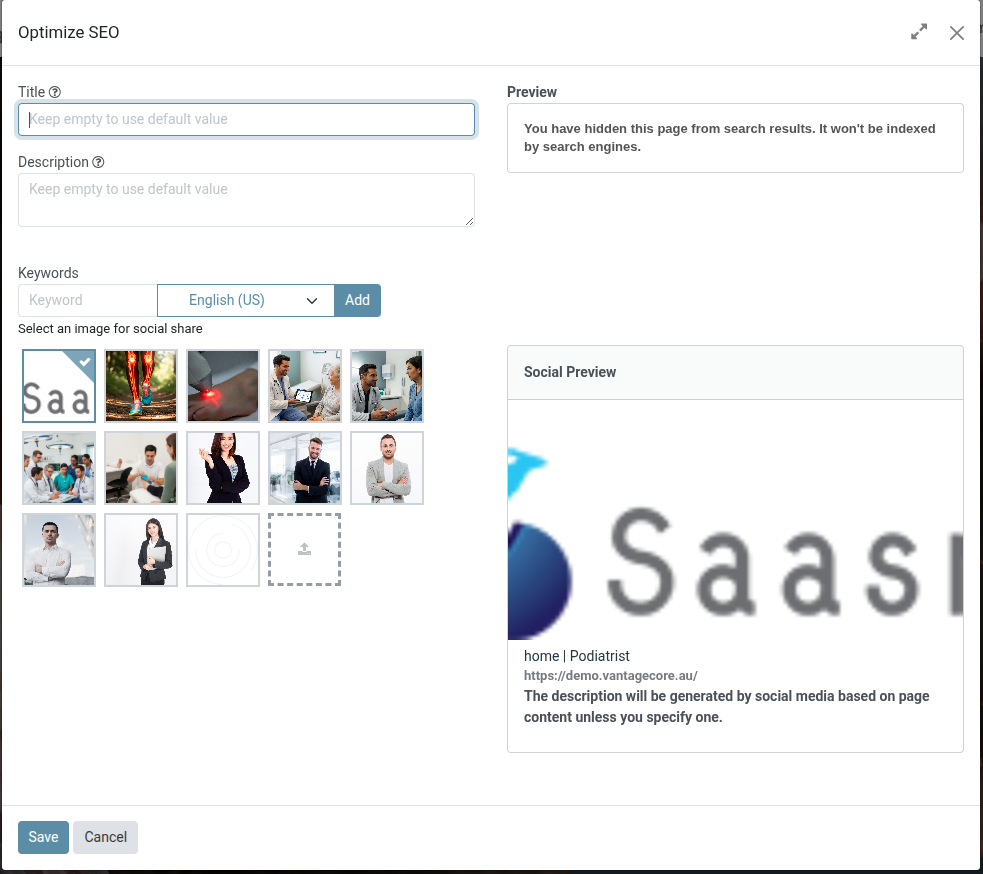Click the upload image icon tile
The width and height of the screenshot is (983, 874).
pyautogui.click(x=304, y=549)
